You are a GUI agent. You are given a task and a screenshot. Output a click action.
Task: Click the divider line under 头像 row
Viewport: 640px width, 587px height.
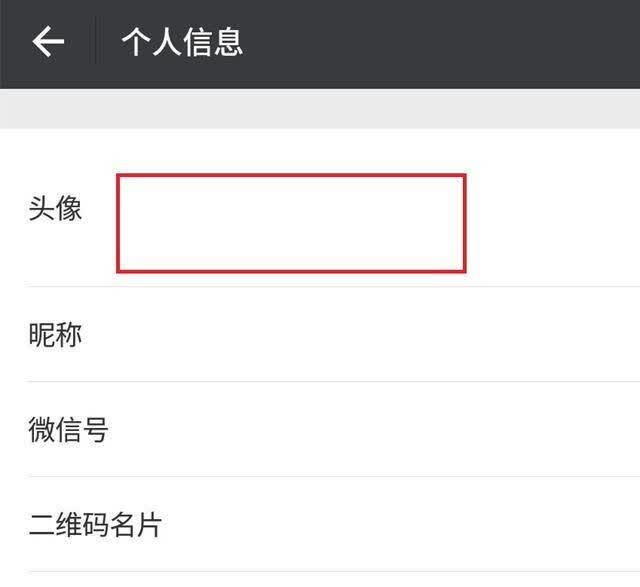(x=333, y=287)
